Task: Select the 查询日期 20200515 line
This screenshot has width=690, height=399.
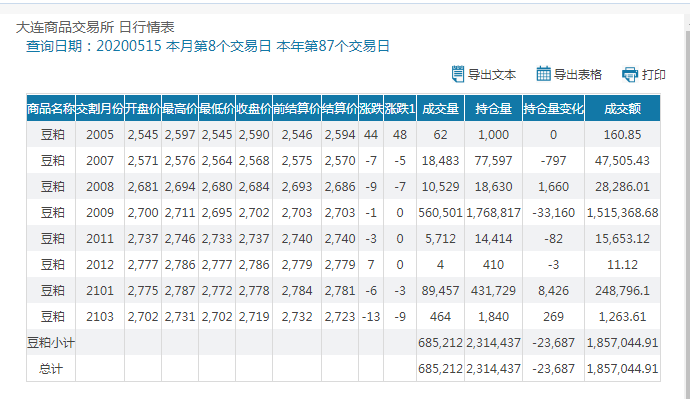Action: click(208, 46)
